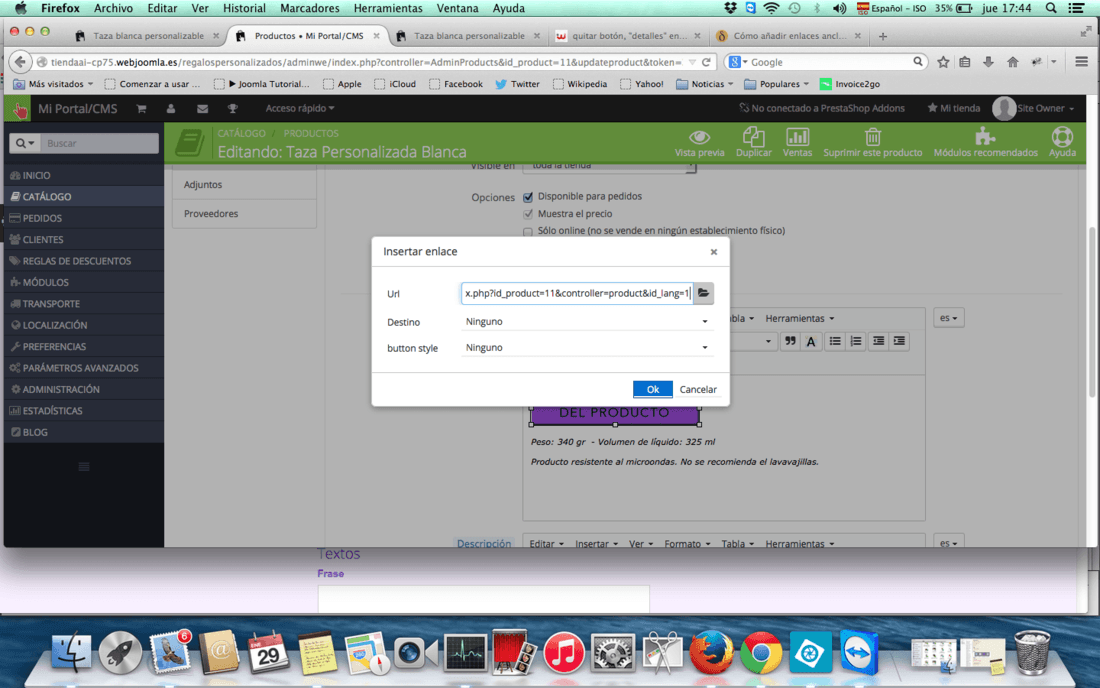Open Mi tienda link in header
Screen dimensions: 1100x688
point(953,108)
